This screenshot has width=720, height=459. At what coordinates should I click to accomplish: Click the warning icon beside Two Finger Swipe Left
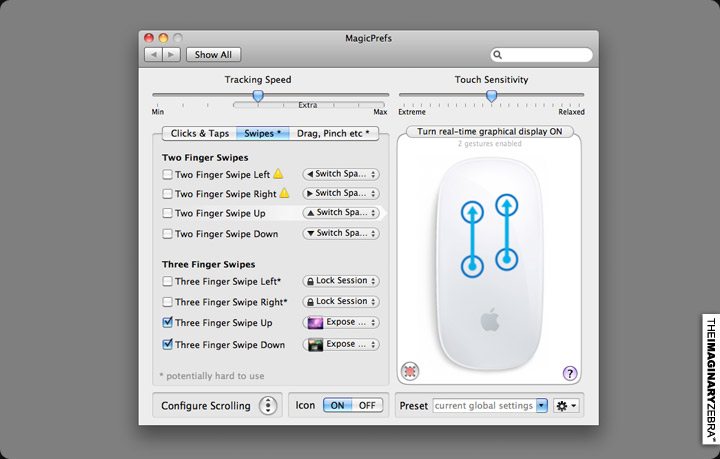(x=279, y=174)
